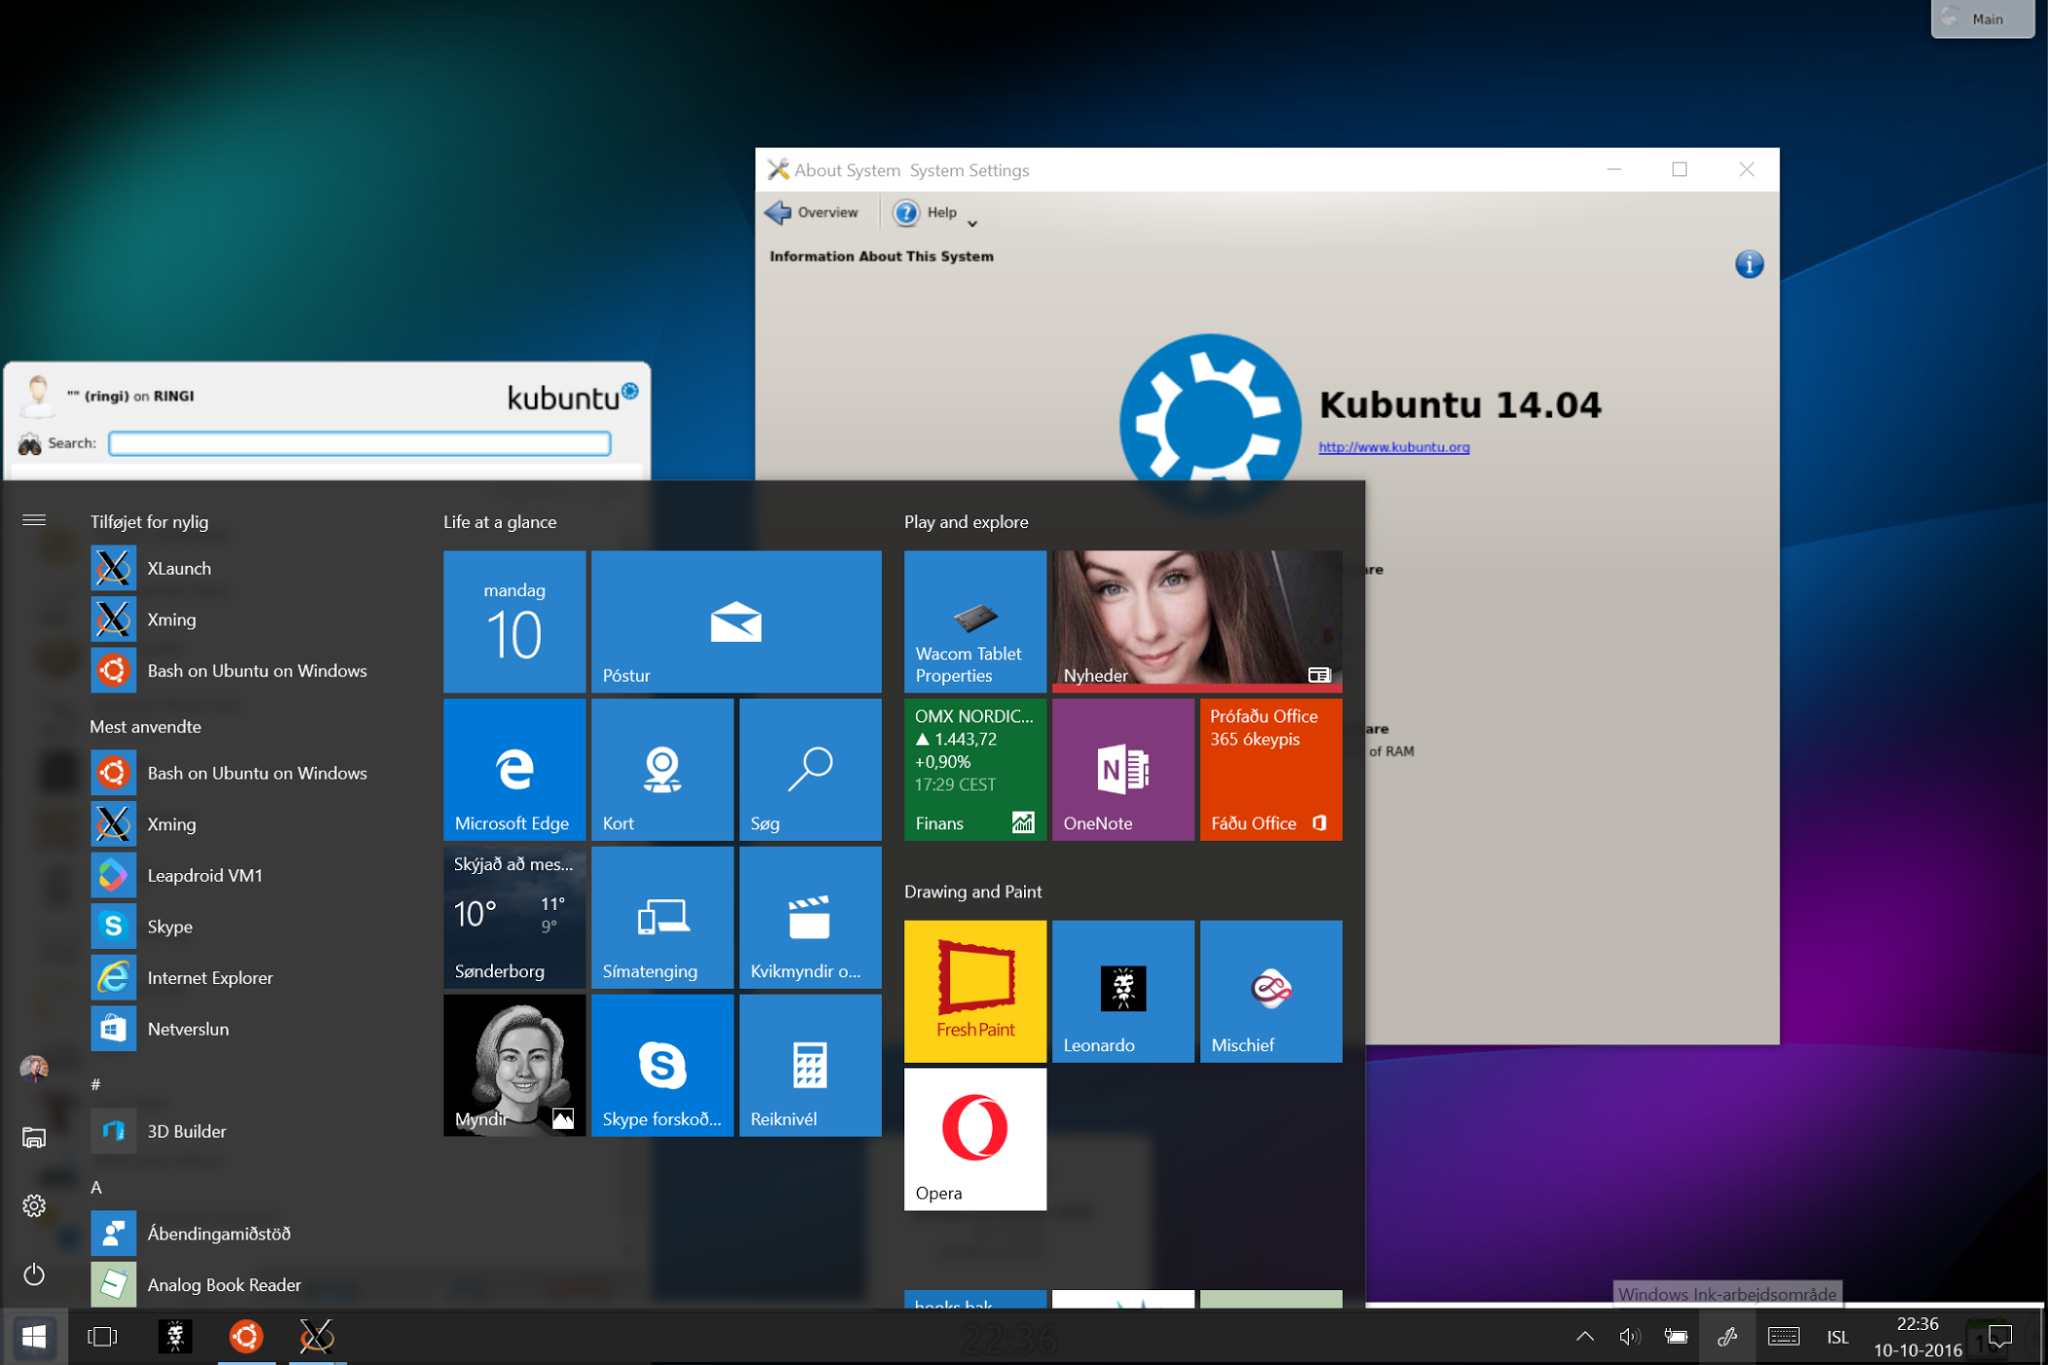Open Fresh Paint tile
The height and width of the screenshot is (1365, 2048).
pos(975,991)
